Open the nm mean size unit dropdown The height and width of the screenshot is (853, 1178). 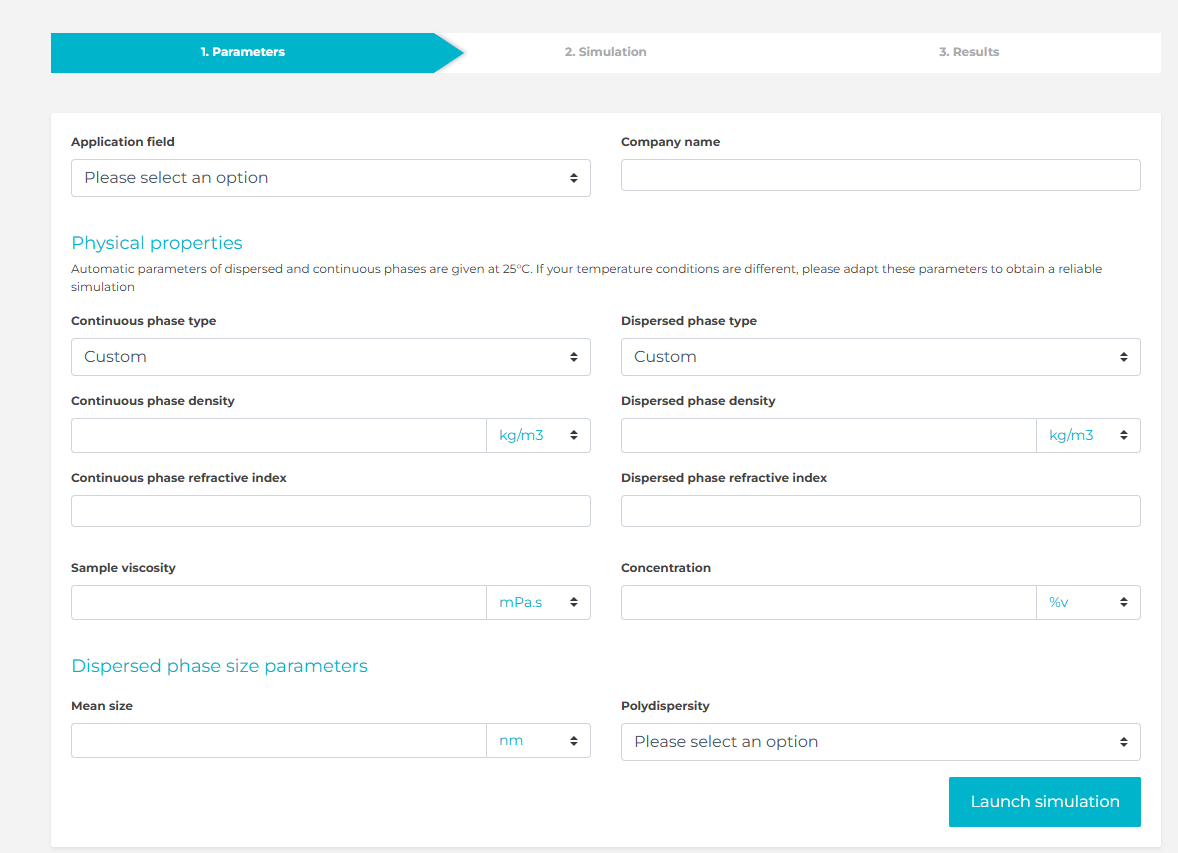pyautogui.click(x=538, y=741)
